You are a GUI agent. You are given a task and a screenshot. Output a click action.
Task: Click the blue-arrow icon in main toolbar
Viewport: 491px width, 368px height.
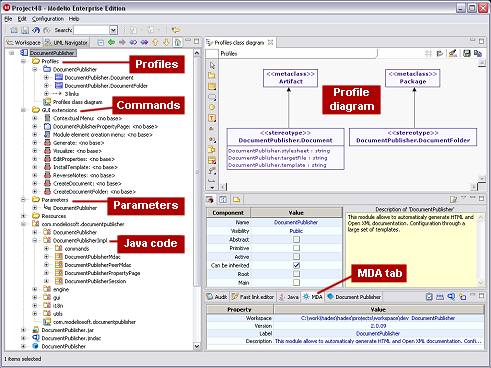[36, 30]
